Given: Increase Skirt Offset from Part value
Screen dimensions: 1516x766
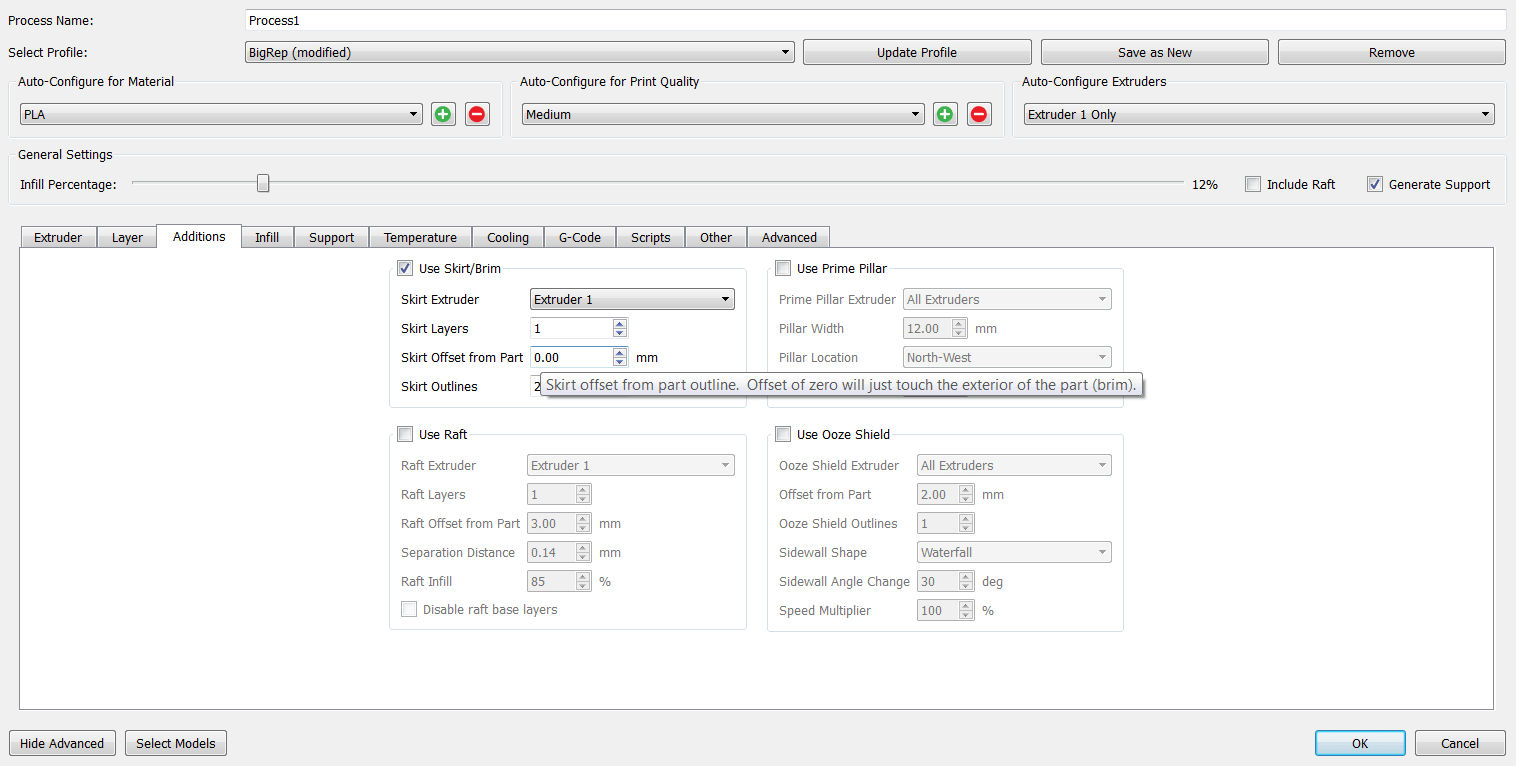Looking at the screenshot, I should pyautogui.click(x=620, y=353).
